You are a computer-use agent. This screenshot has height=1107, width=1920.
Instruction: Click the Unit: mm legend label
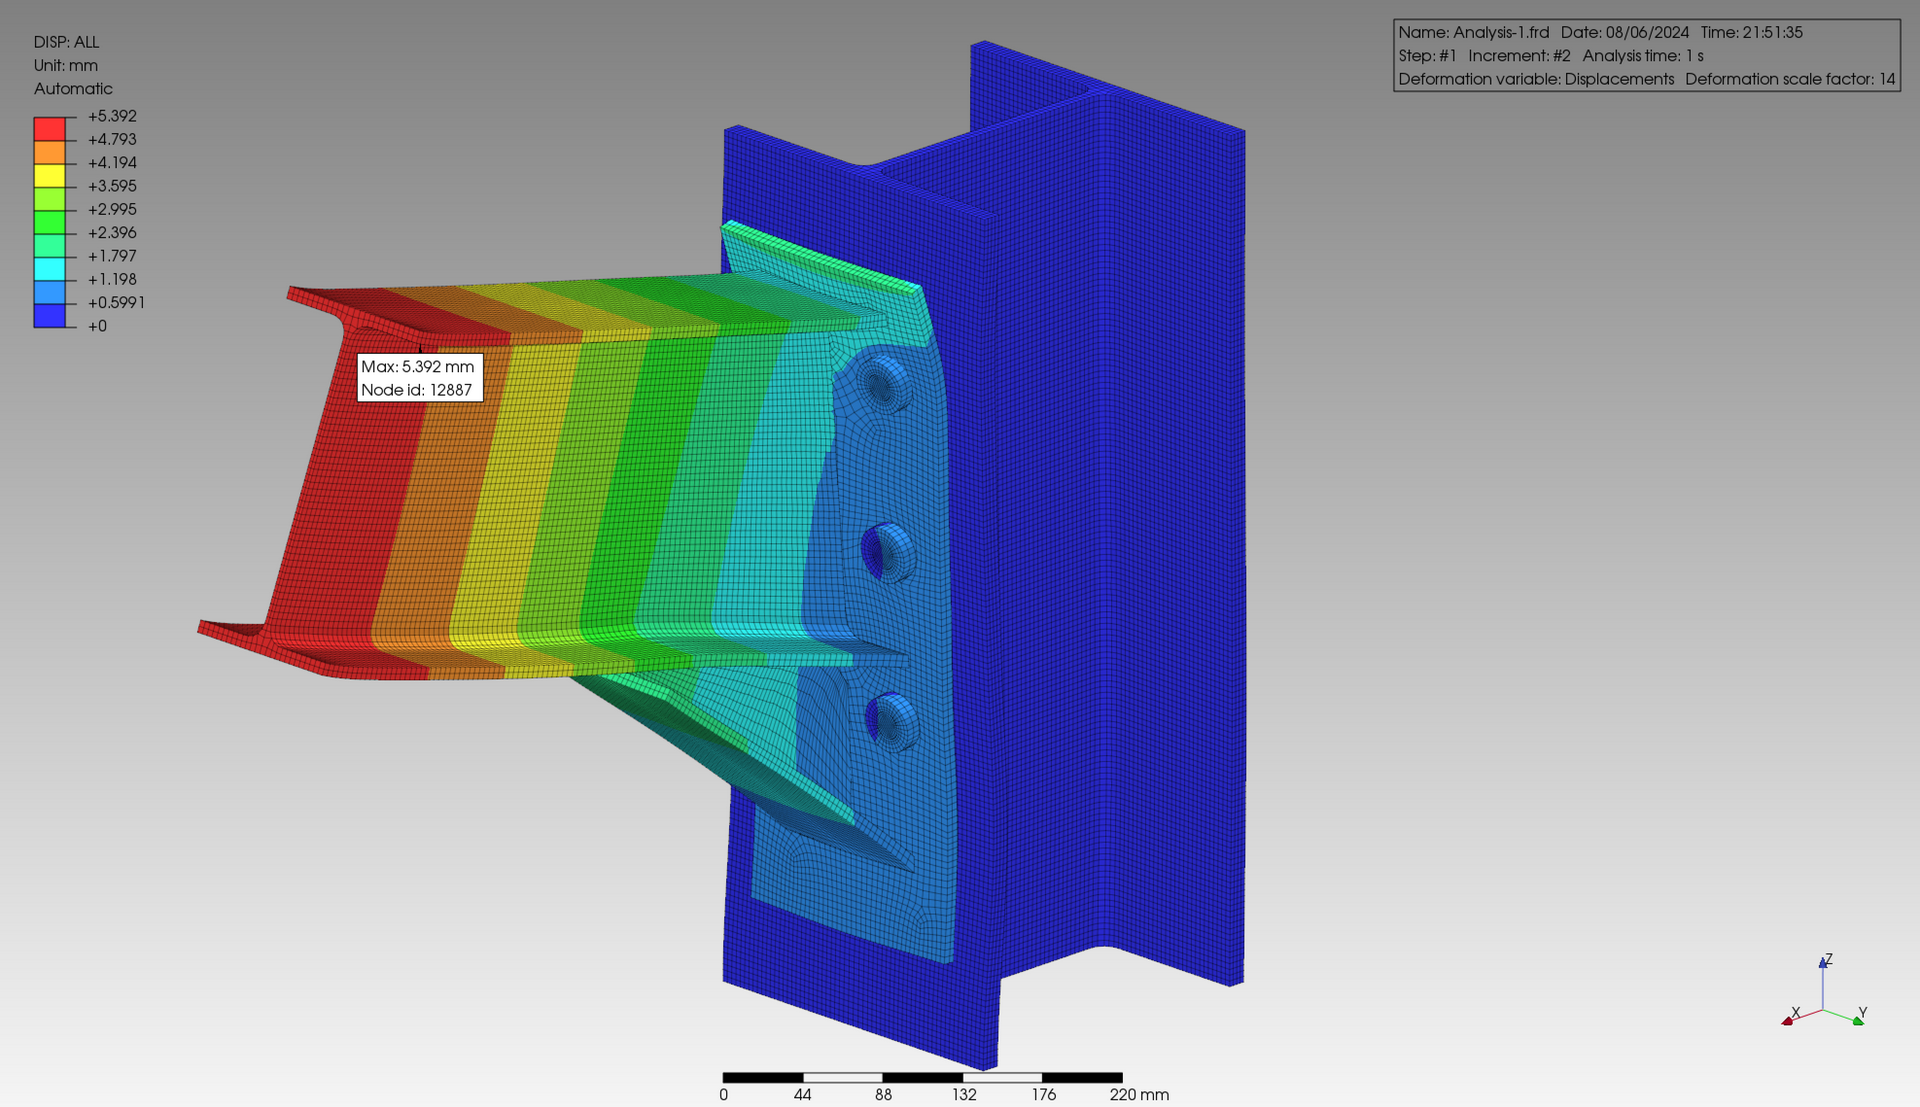click(65, 65)
